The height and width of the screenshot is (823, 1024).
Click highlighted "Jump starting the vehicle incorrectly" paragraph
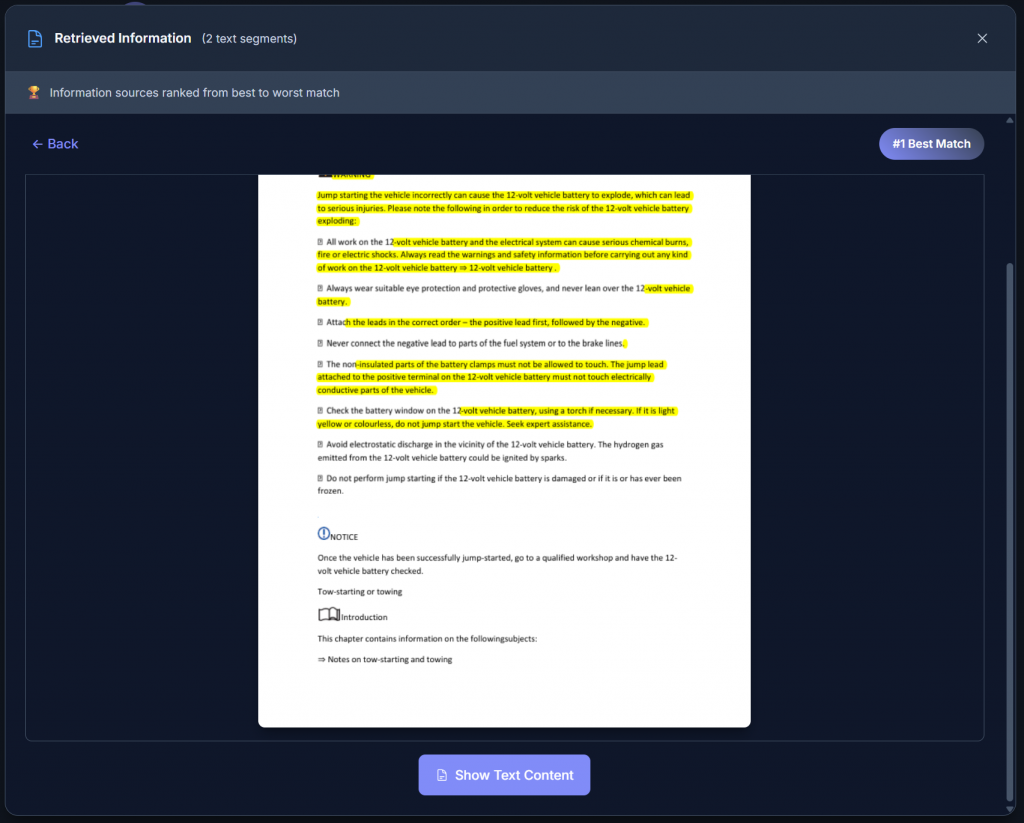503,208
